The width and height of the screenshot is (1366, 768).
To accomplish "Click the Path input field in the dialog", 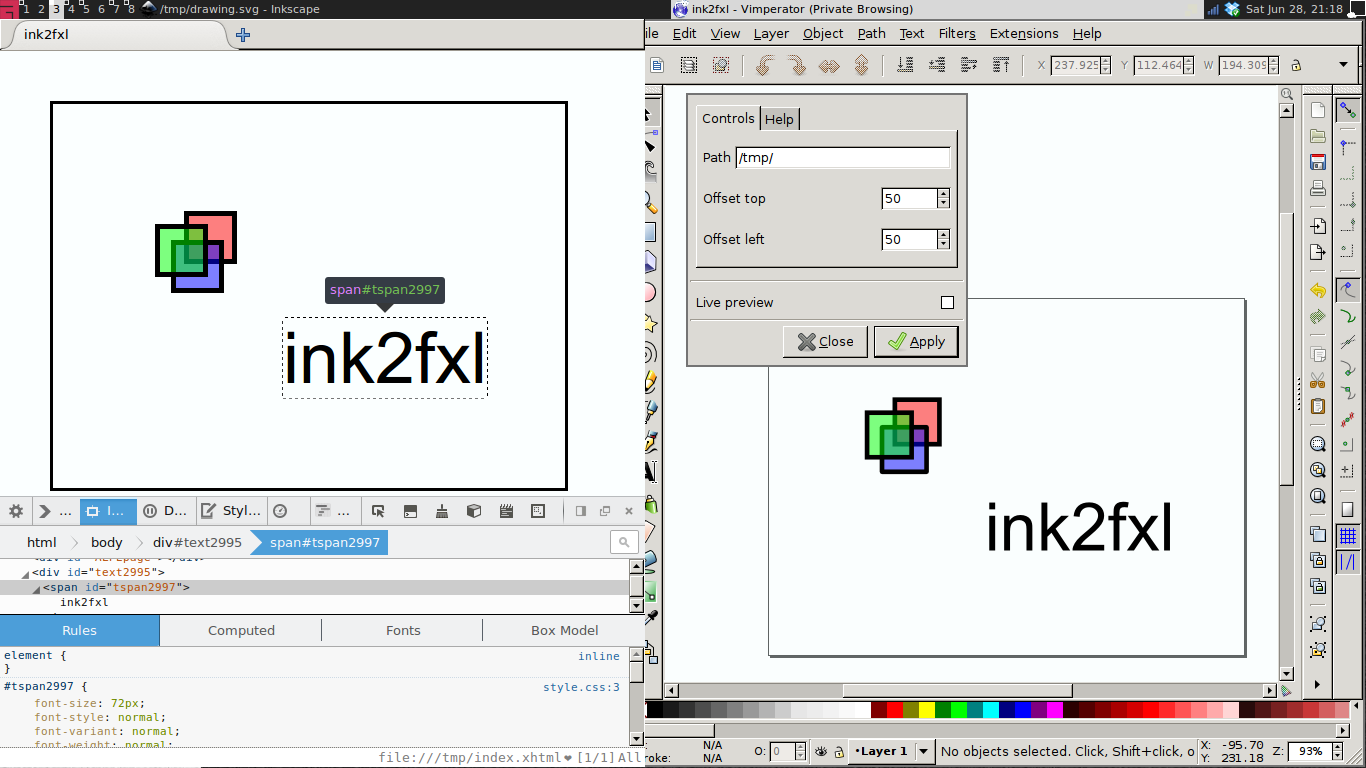I will [843, 157].
